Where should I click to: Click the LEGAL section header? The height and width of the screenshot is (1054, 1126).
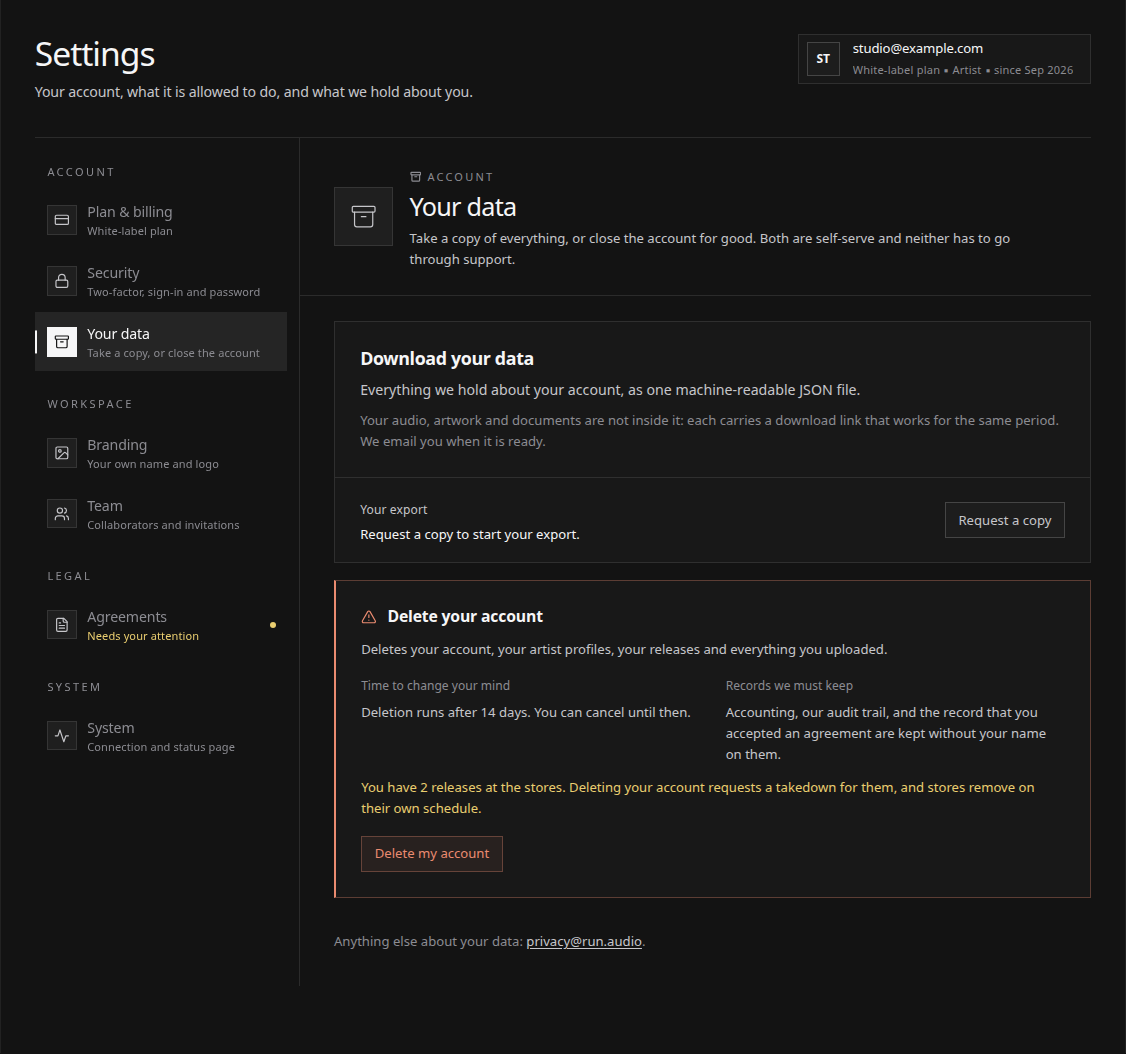click(x=69, y=577)
